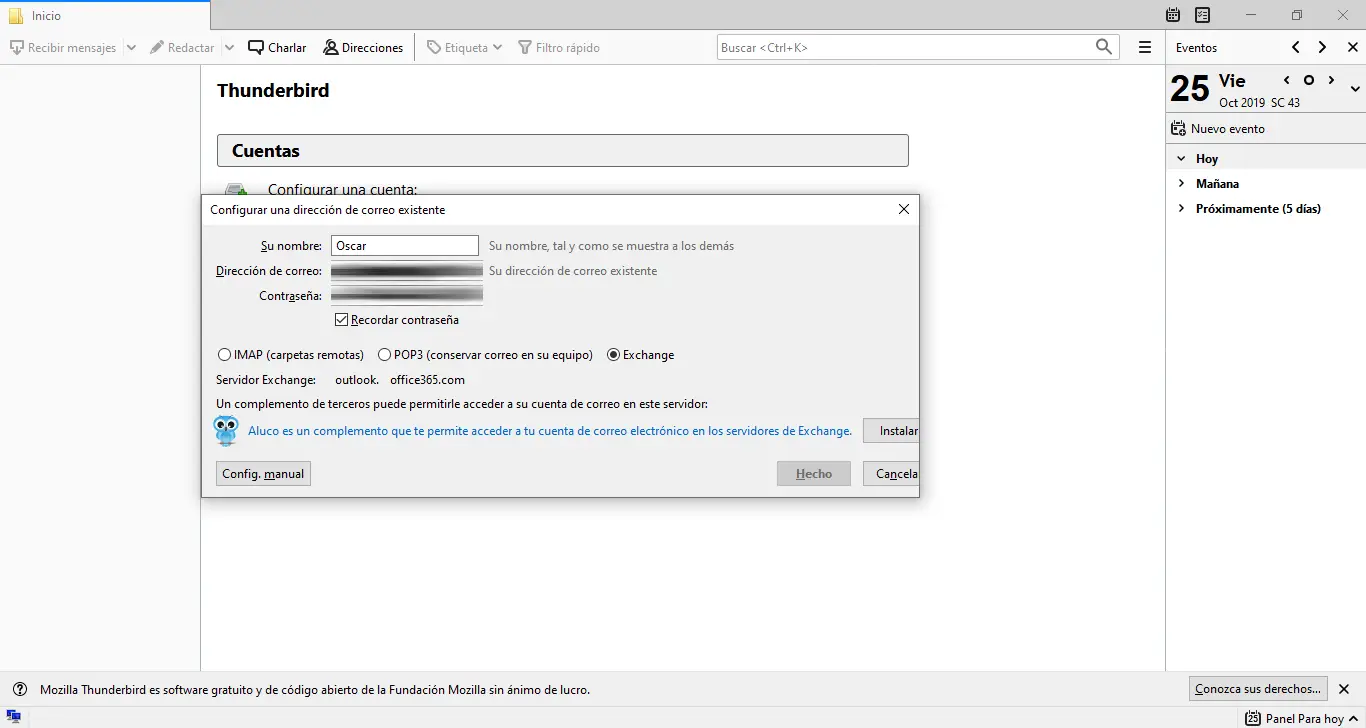
Task: Go to the next day
Action: pyautogui.click(x=1331, y=80)
